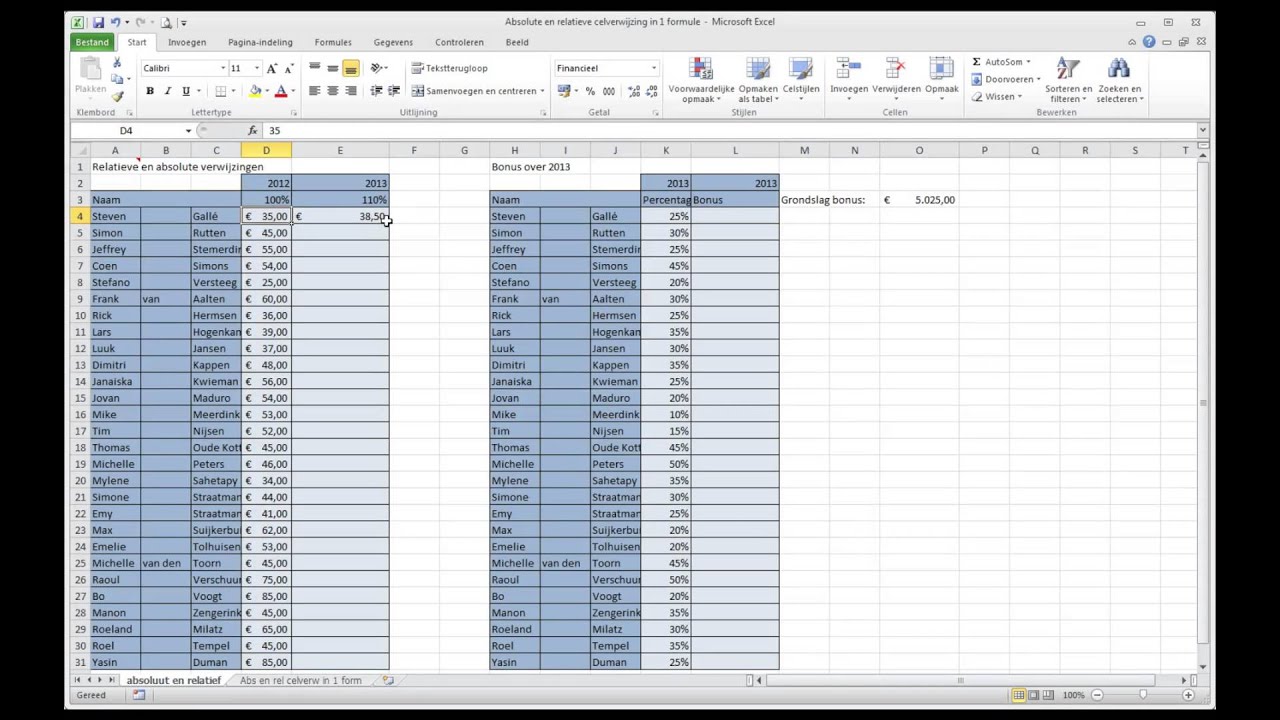
Task: Open the Doorvoeren fill dropdown
Action: point(1006,80)
